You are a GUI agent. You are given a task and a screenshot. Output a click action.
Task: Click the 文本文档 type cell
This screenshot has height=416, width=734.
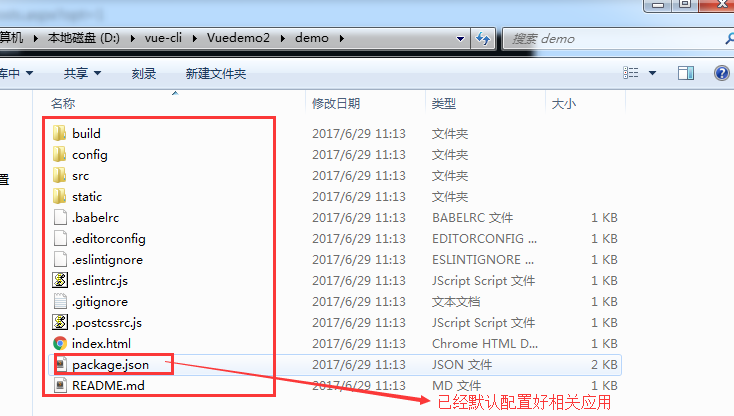coord(456,301)
